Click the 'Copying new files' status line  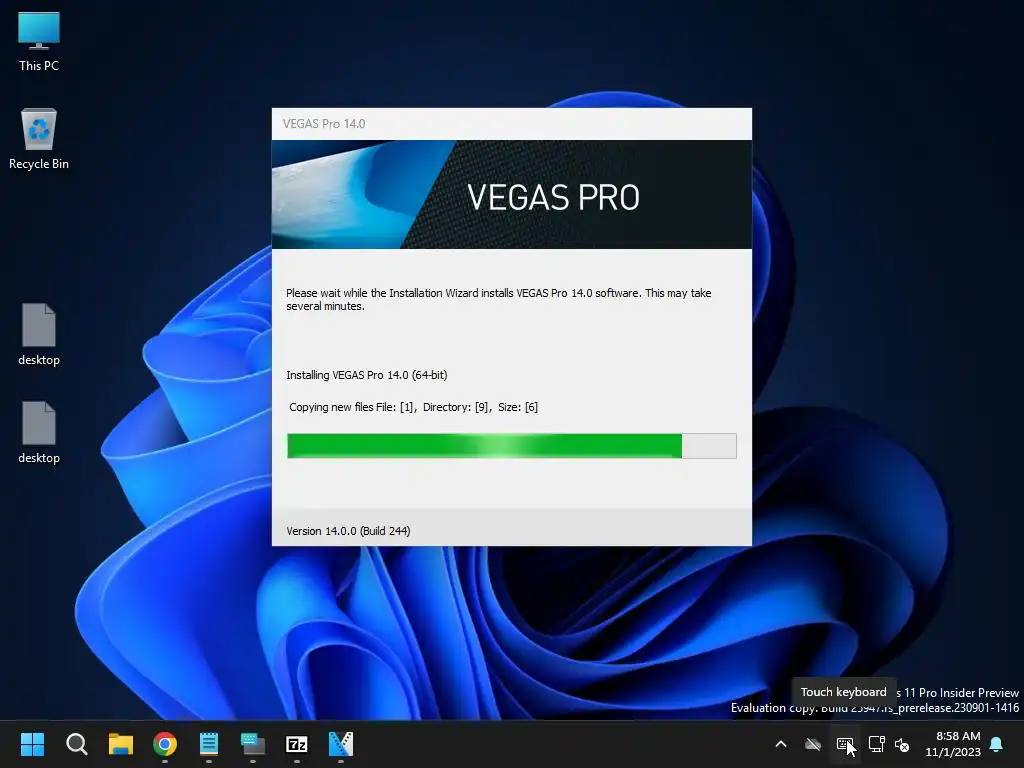(413, 407)
